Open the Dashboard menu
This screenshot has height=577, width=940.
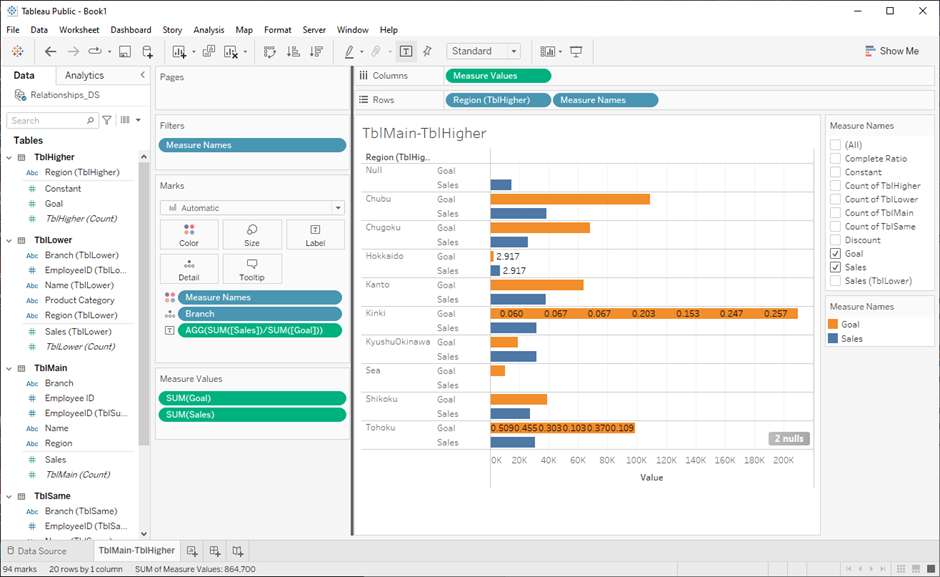(x=131, y=29)
